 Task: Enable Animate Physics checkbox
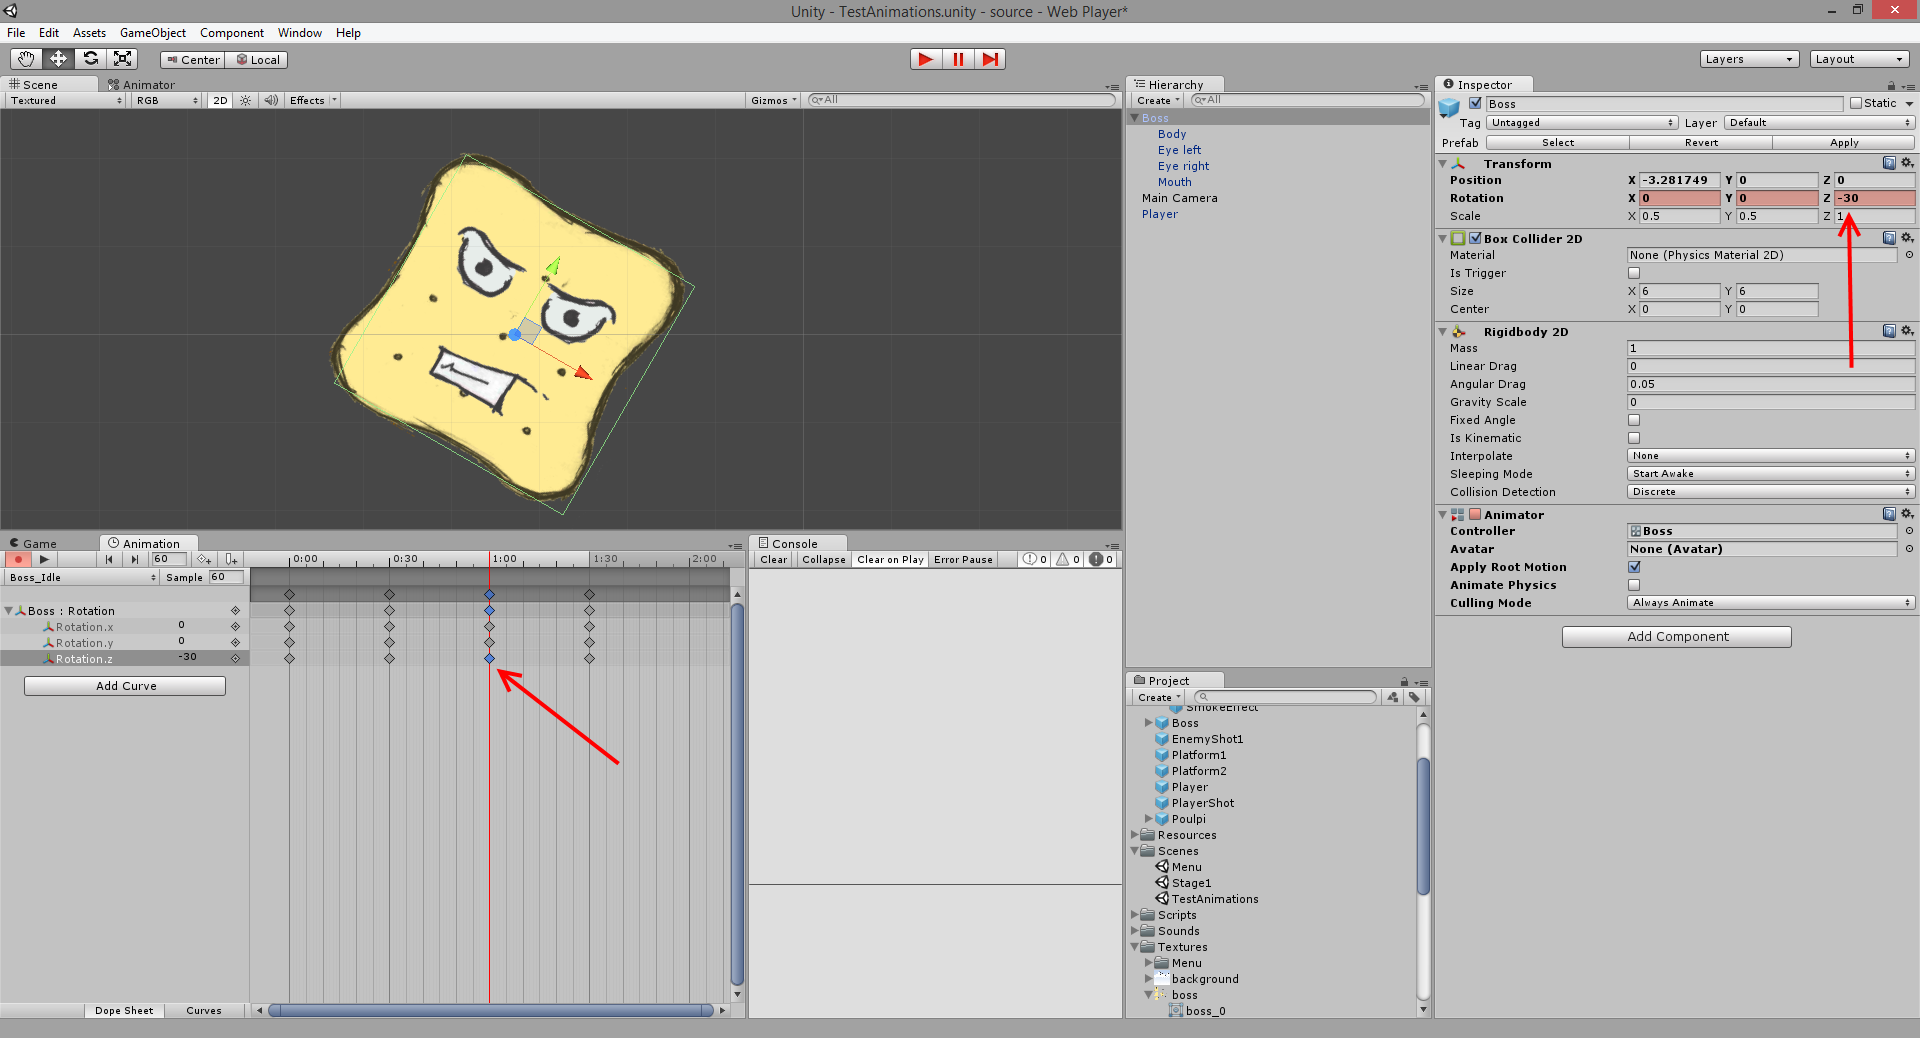coord(1634,585)
